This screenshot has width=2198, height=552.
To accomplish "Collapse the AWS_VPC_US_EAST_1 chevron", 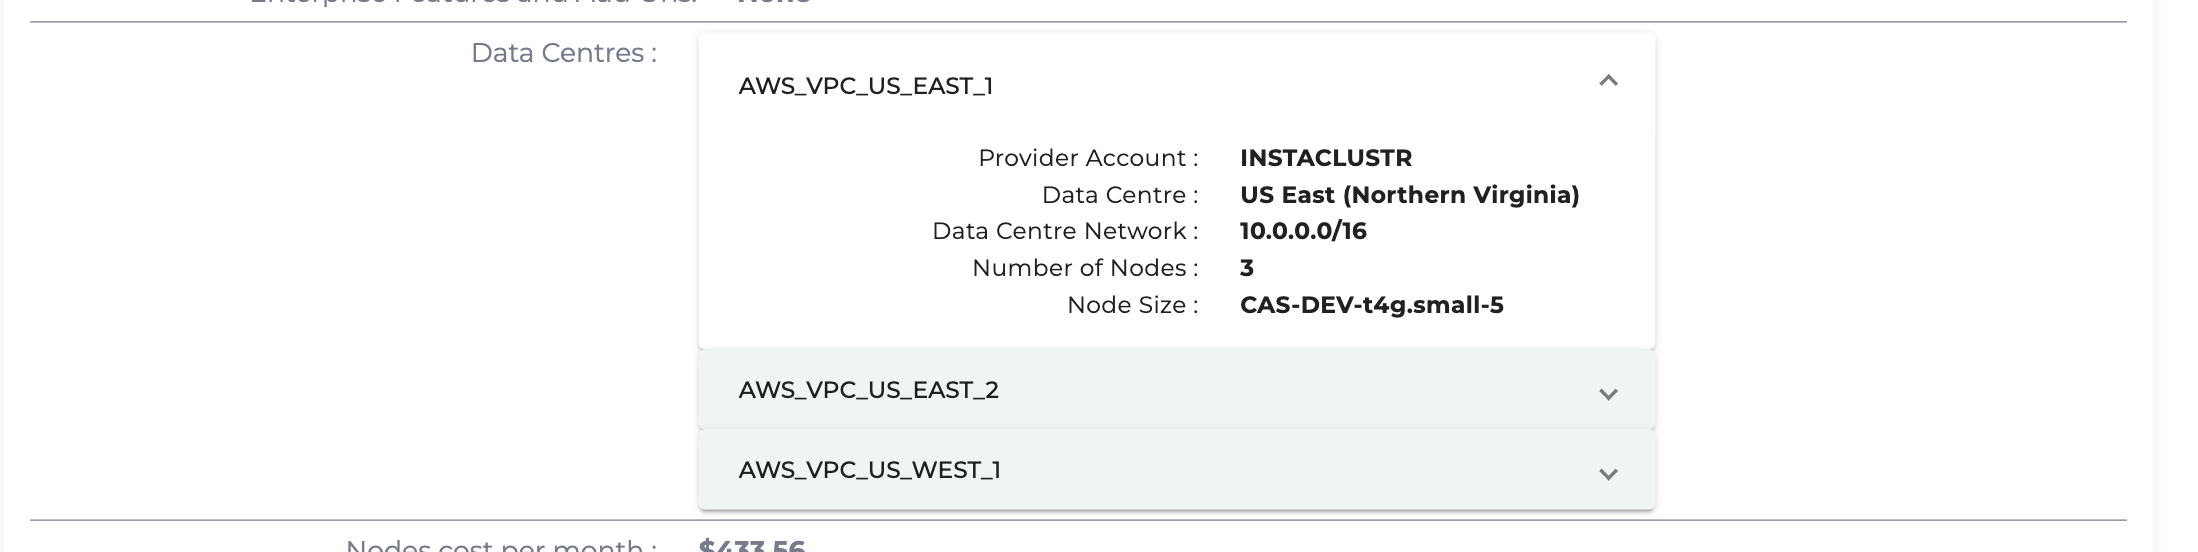I will point(1608,81).
